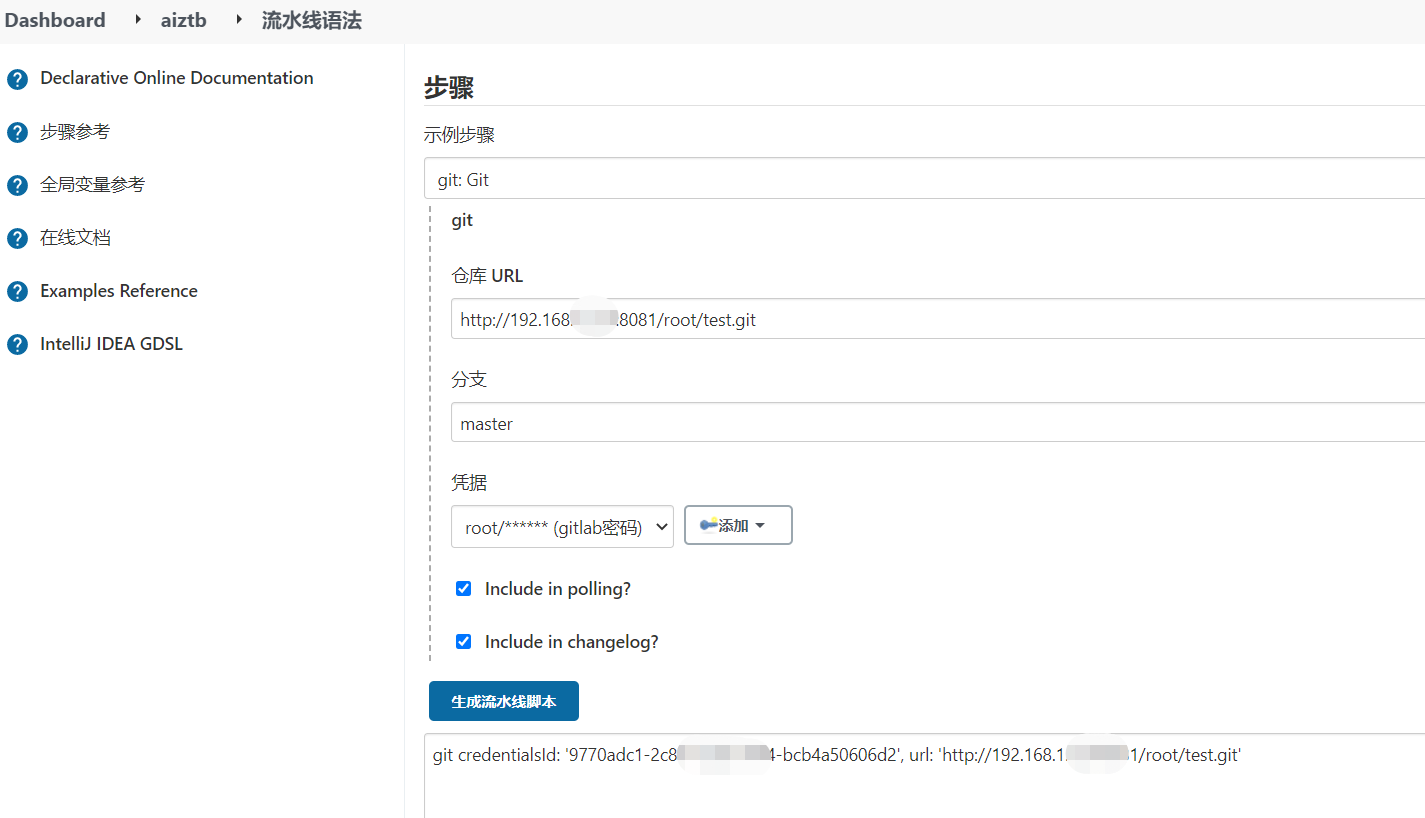1425x818 pixels.
Task: Click 生成流水线脚本 button
Action: click(504, 701)
